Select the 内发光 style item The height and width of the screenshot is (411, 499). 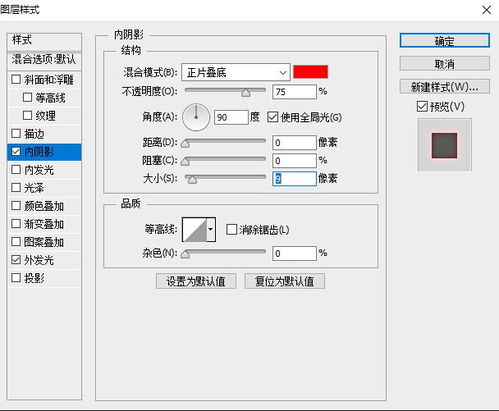click(x=44, y=170)
